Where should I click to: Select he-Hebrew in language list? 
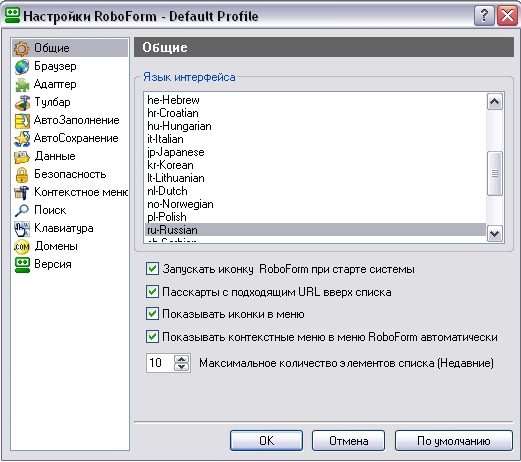315,100
